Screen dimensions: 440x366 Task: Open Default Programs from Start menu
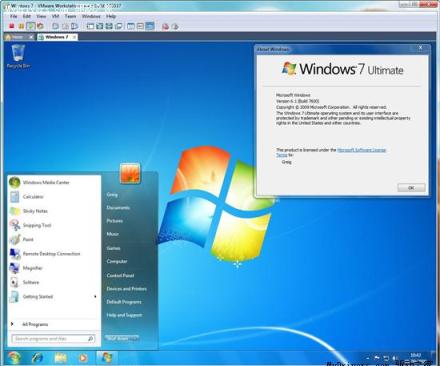pos(124,302)
